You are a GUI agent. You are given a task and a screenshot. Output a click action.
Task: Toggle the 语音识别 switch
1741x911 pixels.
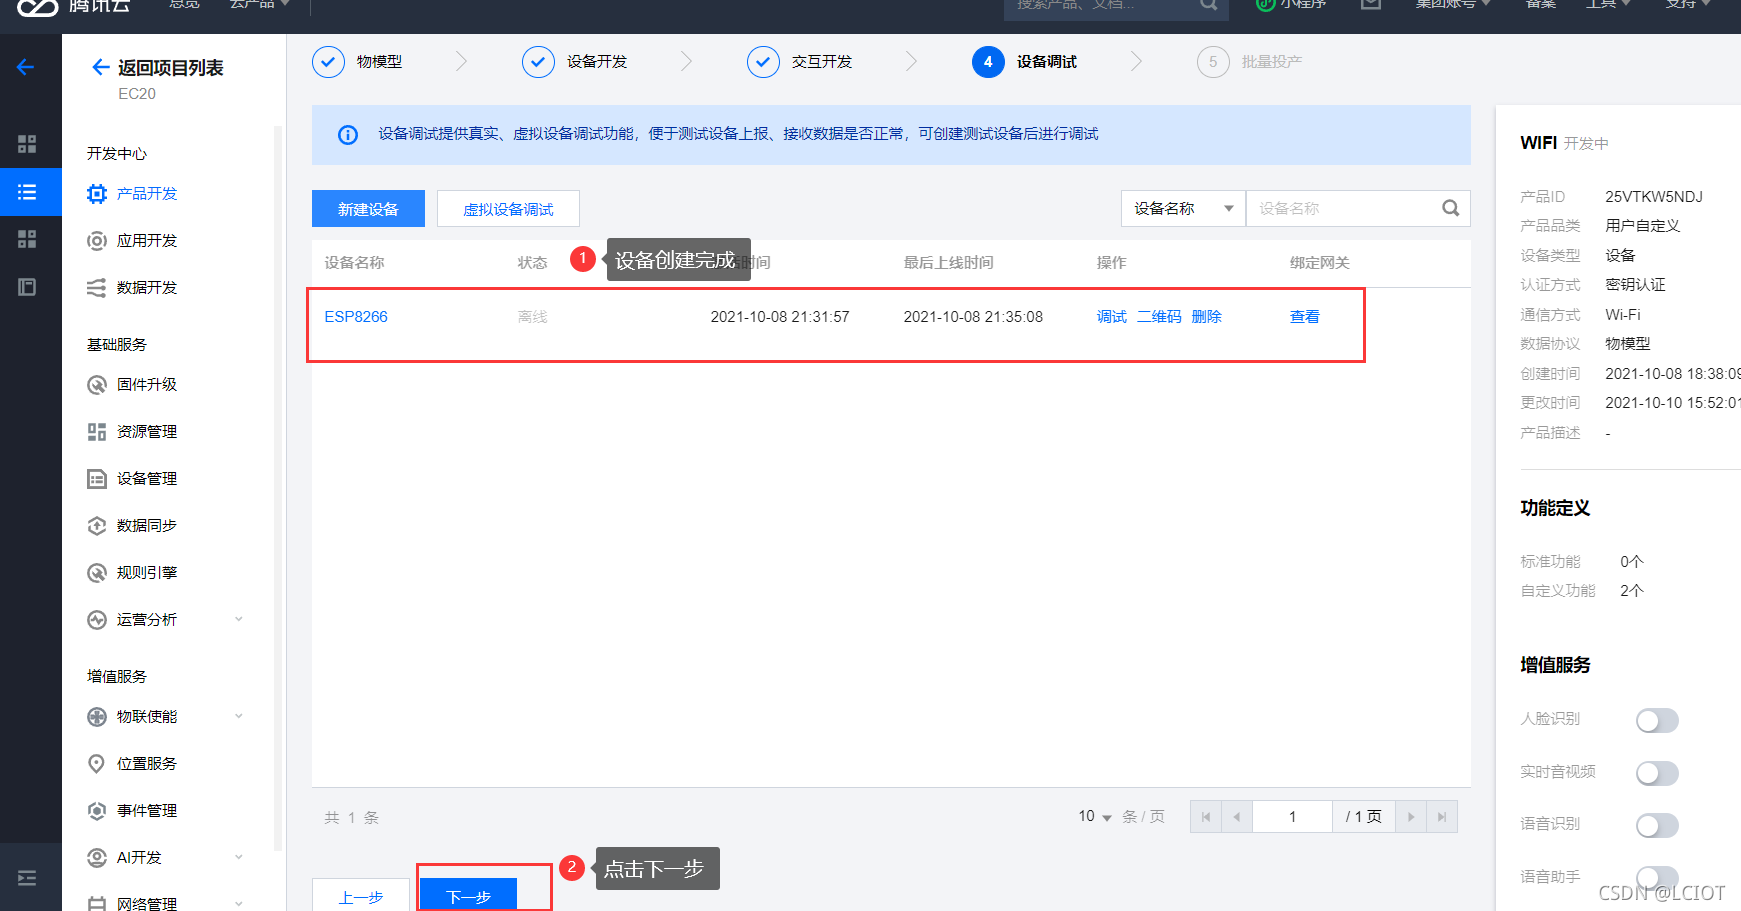pyautogui.click(x=1657, y=825)
